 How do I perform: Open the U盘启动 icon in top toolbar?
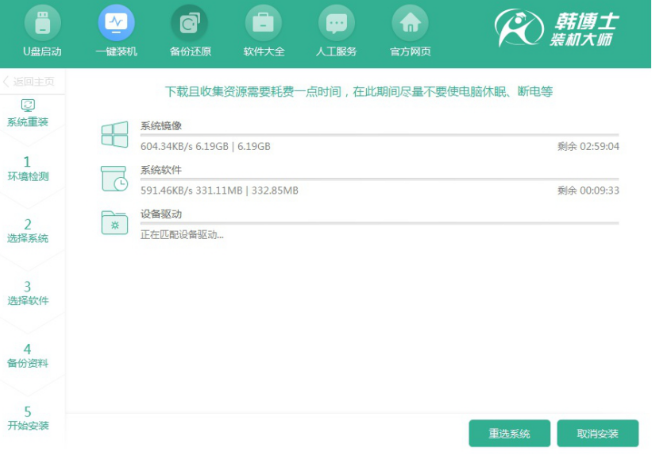point(42,22)
